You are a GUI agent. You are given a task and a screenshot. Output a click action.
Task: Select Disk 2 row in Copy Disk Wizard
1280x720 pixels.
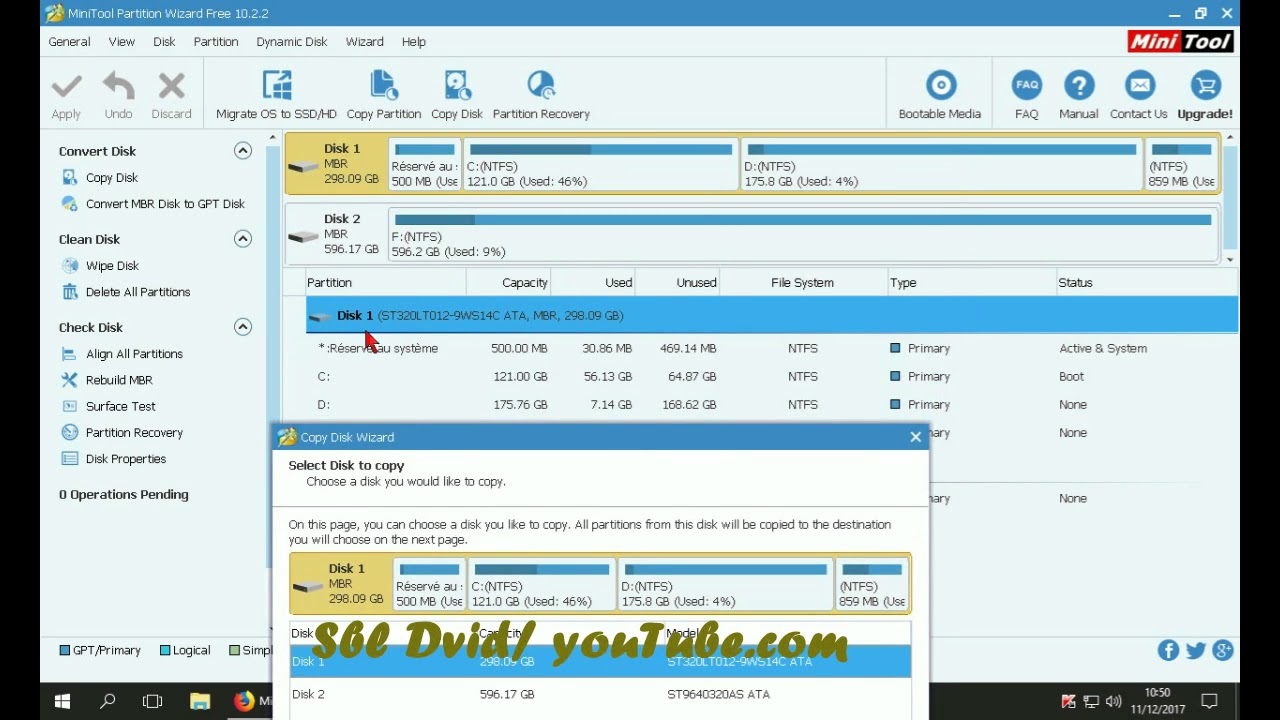tap(600, 695)
